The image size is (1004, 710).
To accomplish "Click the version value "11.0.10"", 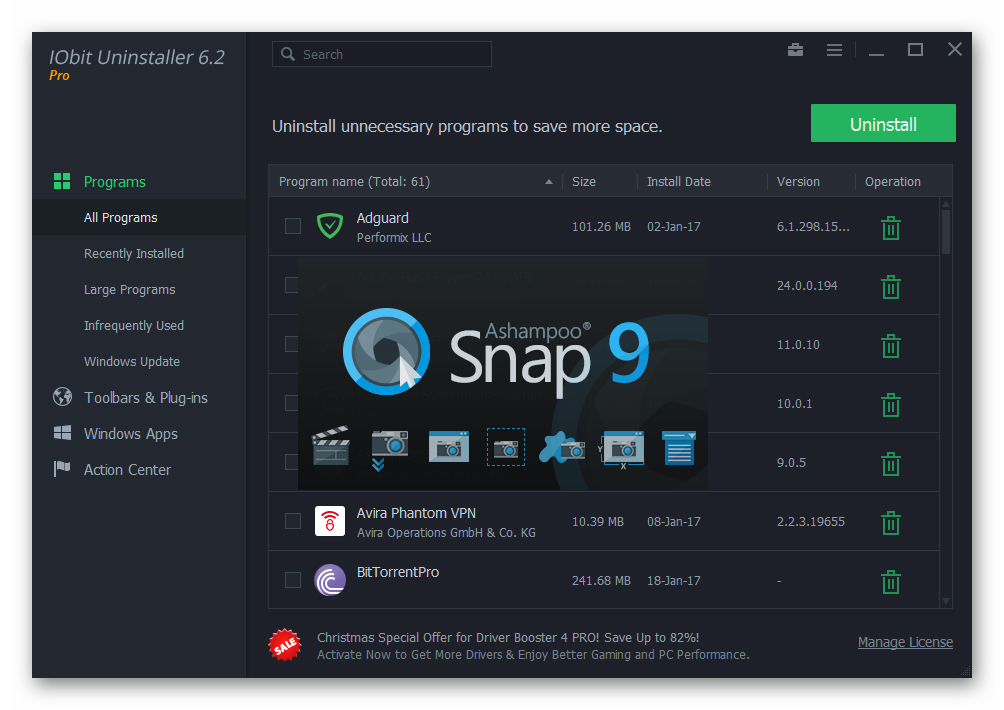I will coord(798,344).
